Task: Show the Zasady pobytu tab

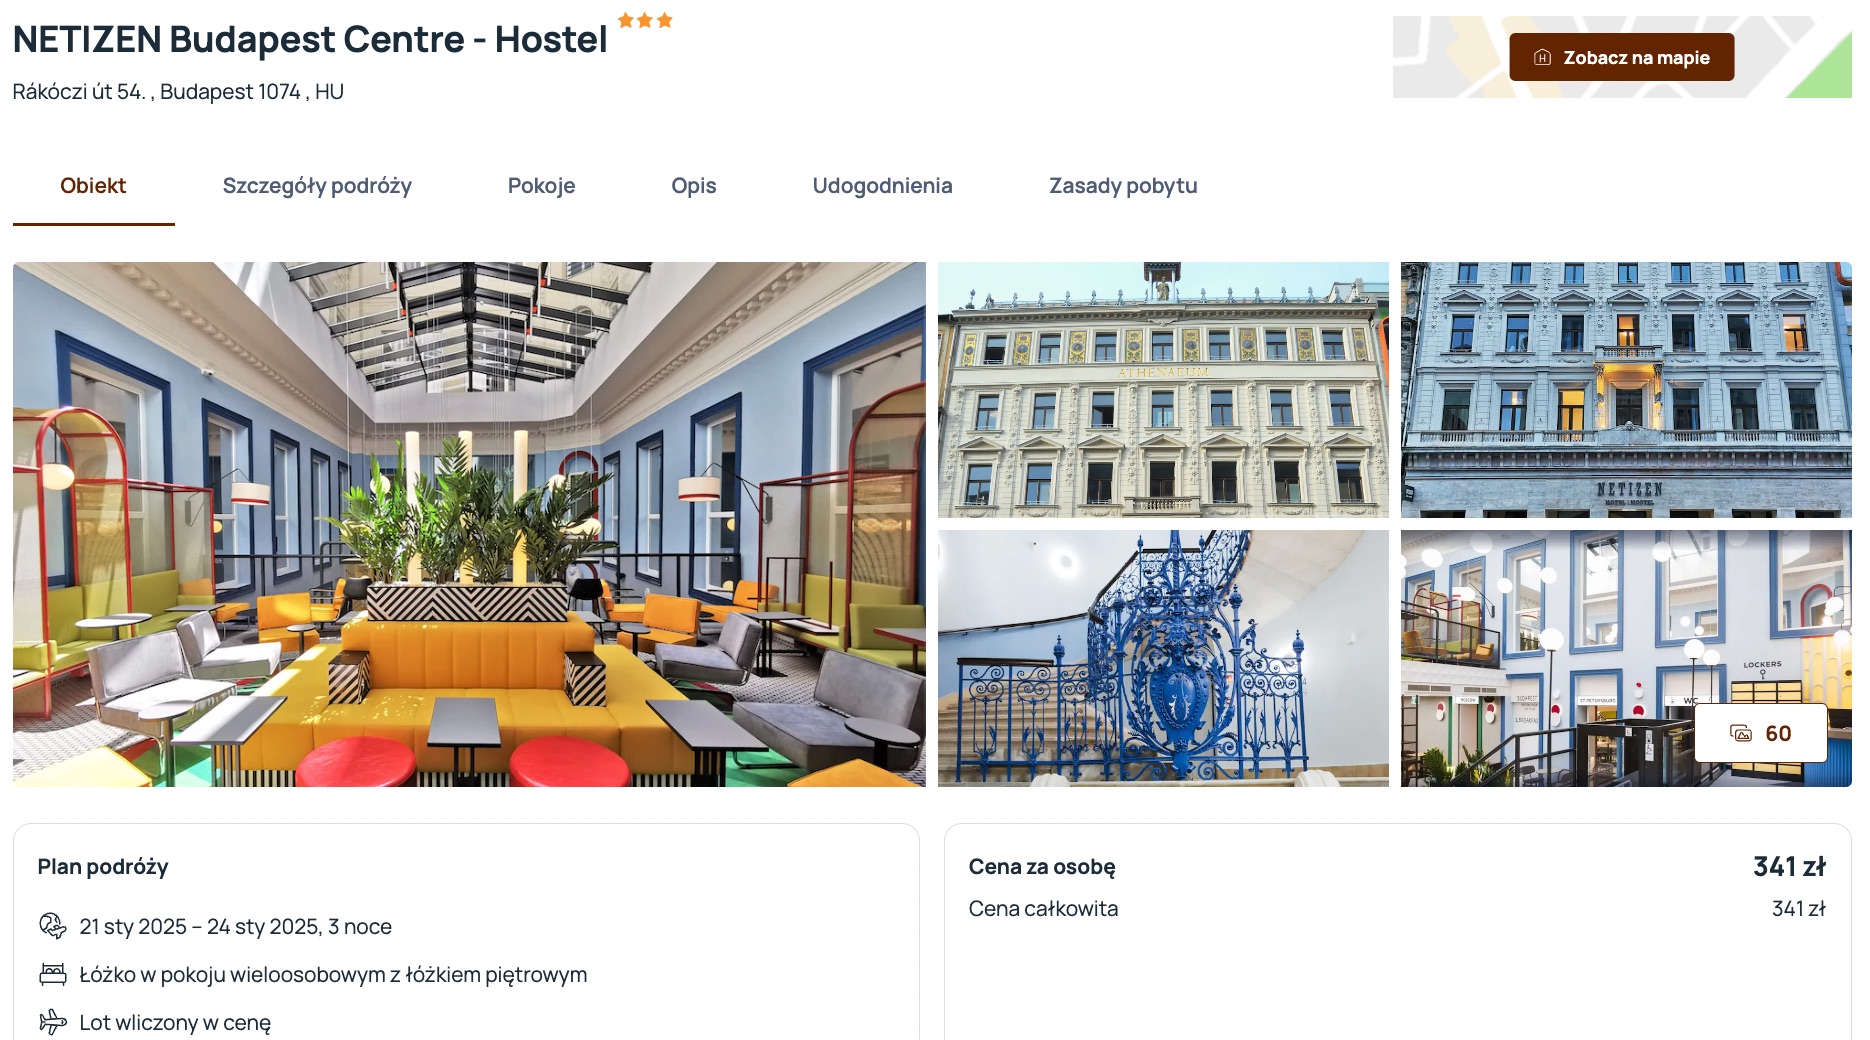Action: [x=1123, y=186]
